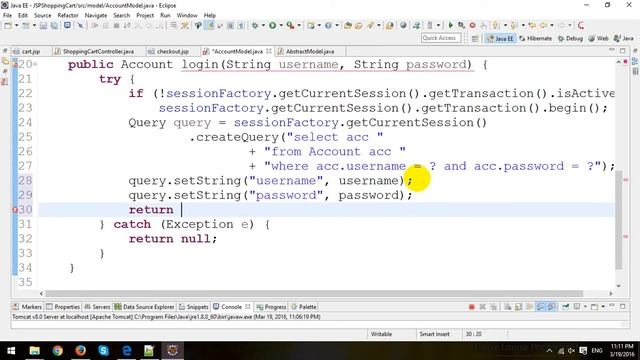
Task: Click the Last Edit Location icon
Action: (x=532, y=25)
